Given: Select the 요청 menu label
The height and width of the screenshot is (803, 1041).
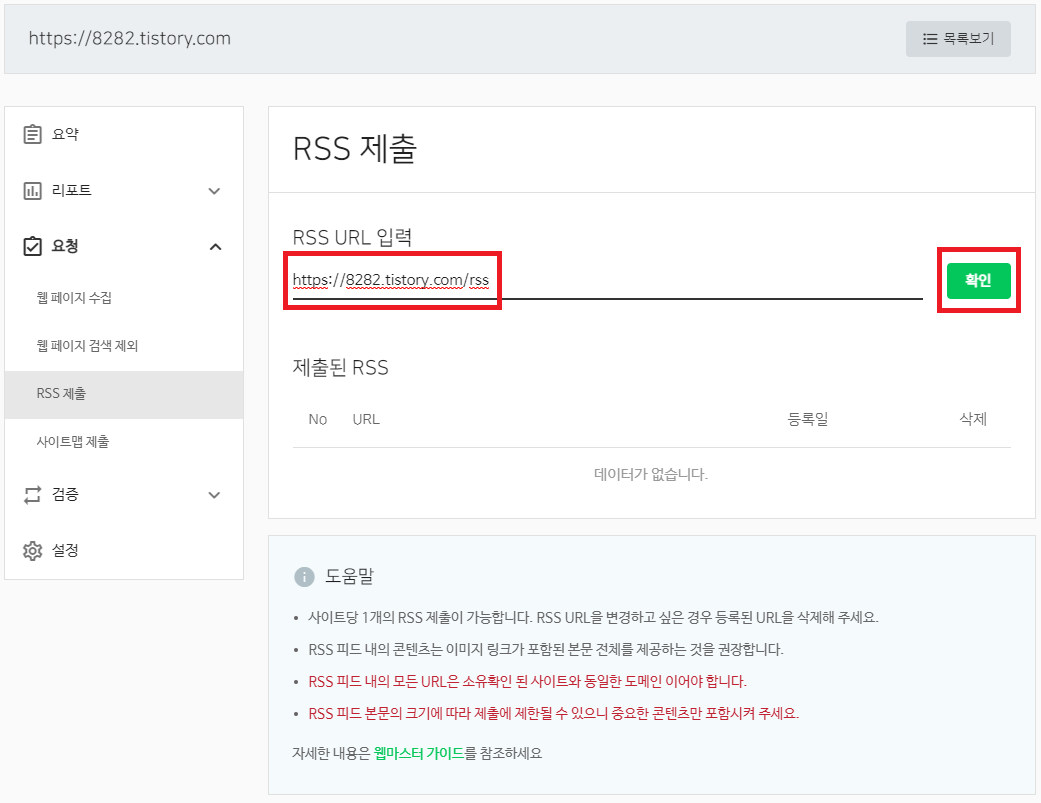Looking at the screenshot, I should pos(65,246).
